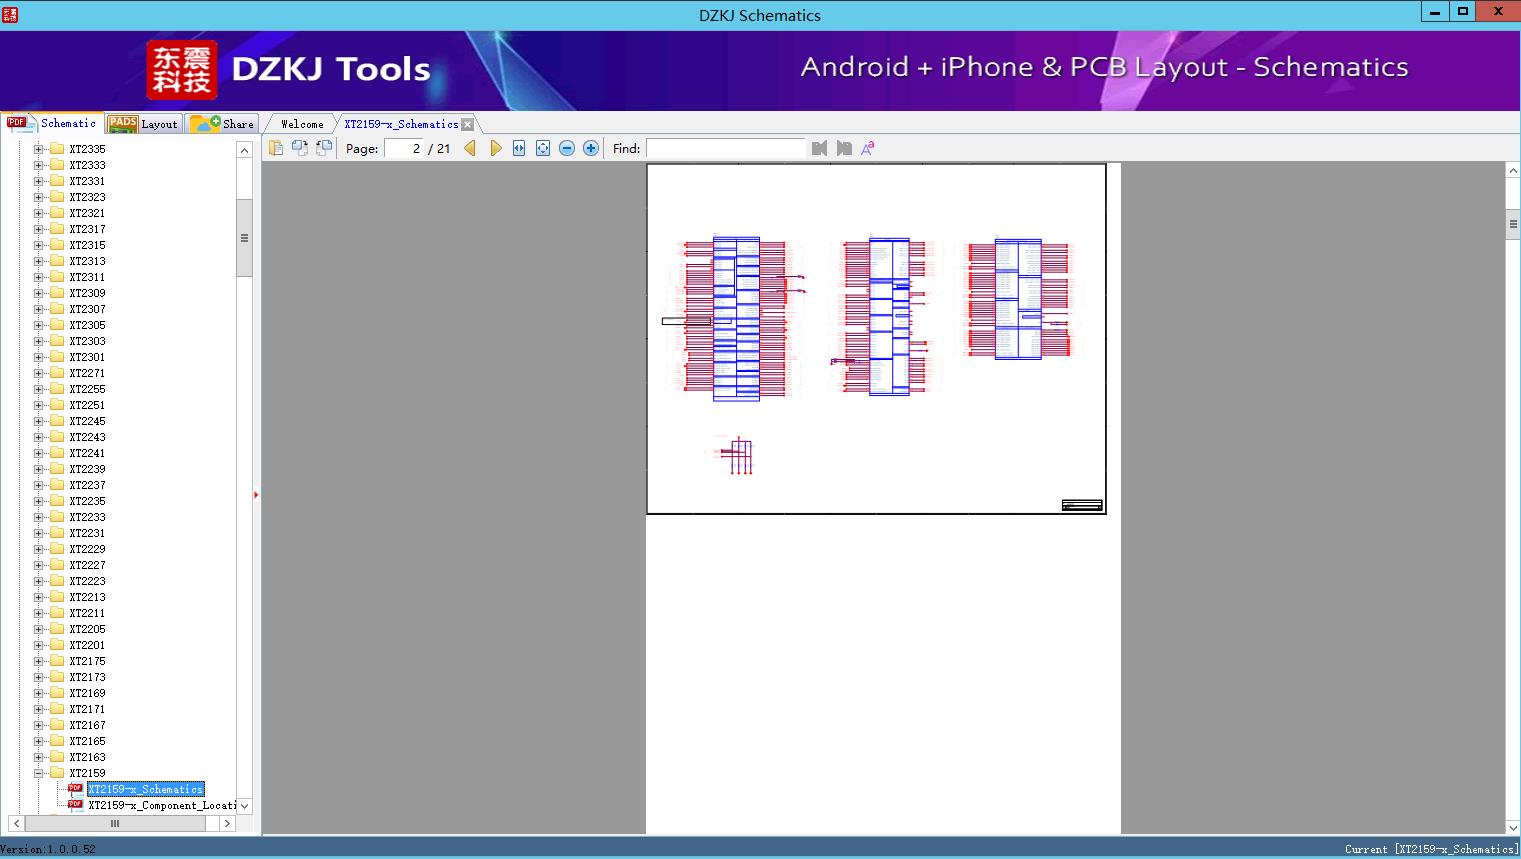Click the tree horizontal scrollbar thumb
The image size is (1521, 859).
[115, 824]
